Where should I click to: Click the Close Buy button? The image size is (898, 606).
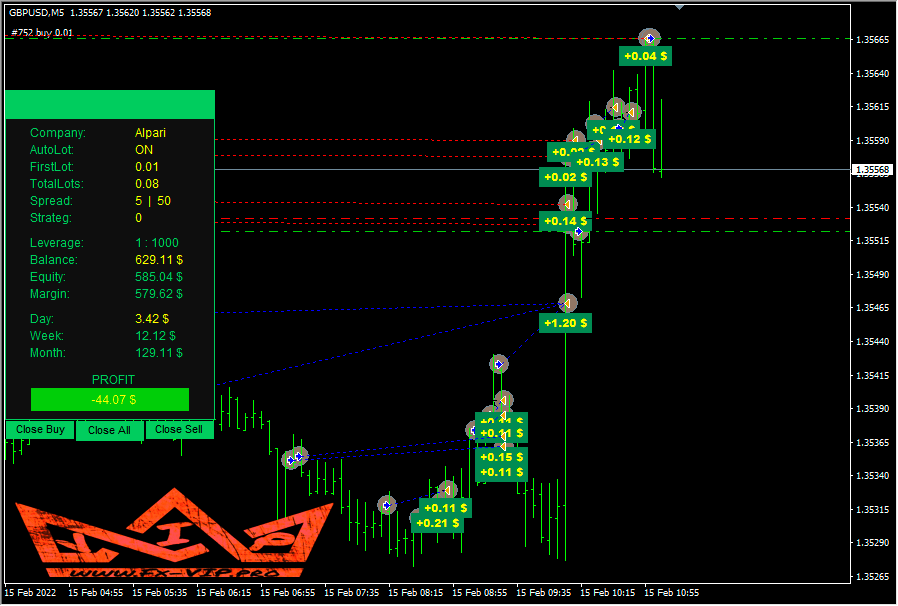[40, 430]
